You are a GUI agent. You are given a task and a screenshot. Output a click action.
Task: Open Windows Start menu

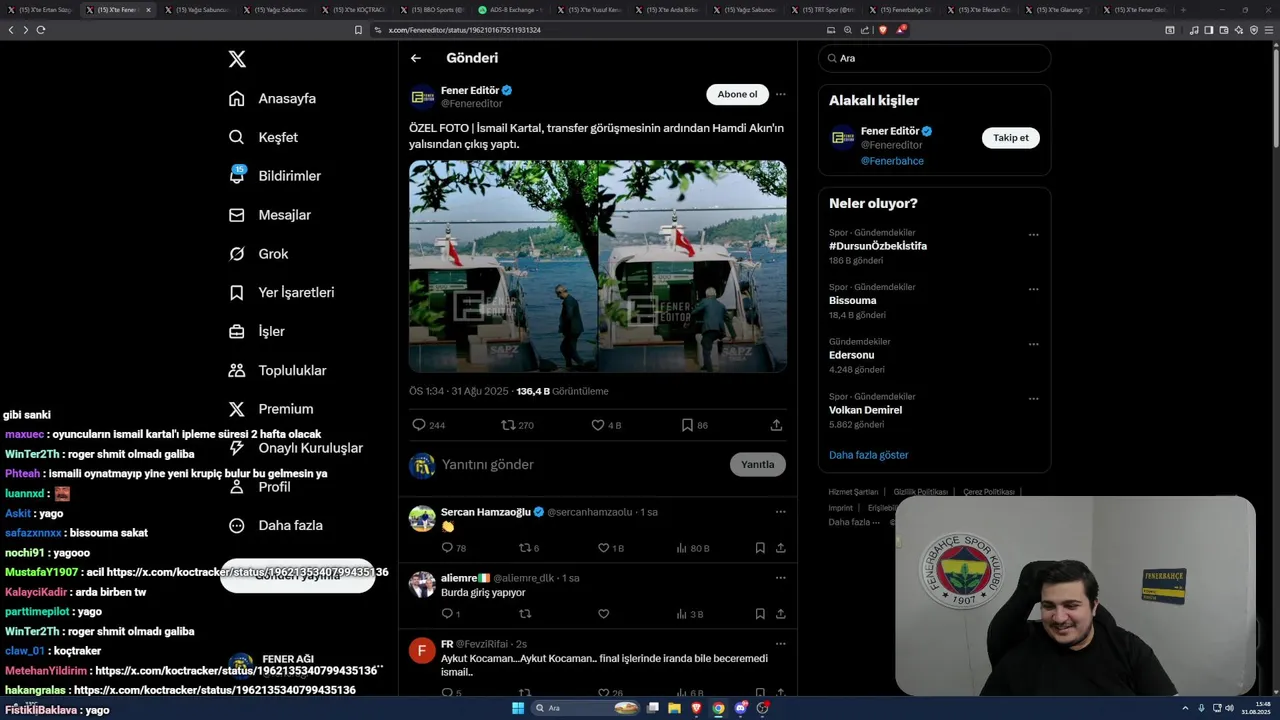518,708
